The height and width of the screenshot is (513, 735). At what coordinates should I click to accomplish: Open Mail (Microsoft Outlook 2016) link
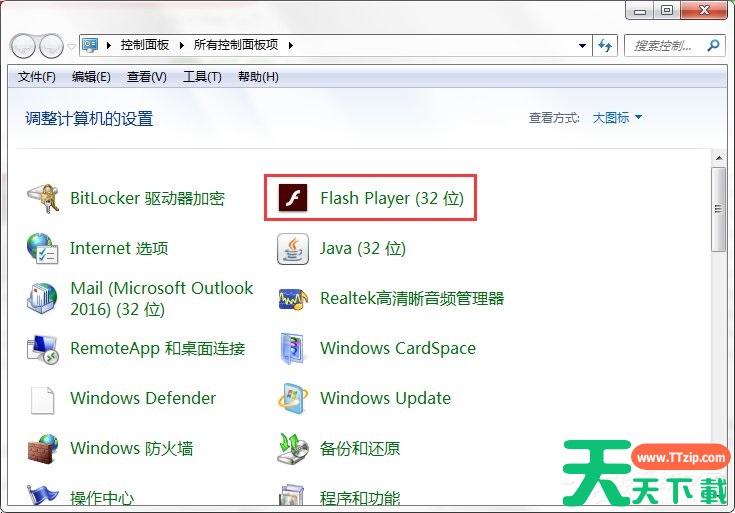(x=162, y=299)
